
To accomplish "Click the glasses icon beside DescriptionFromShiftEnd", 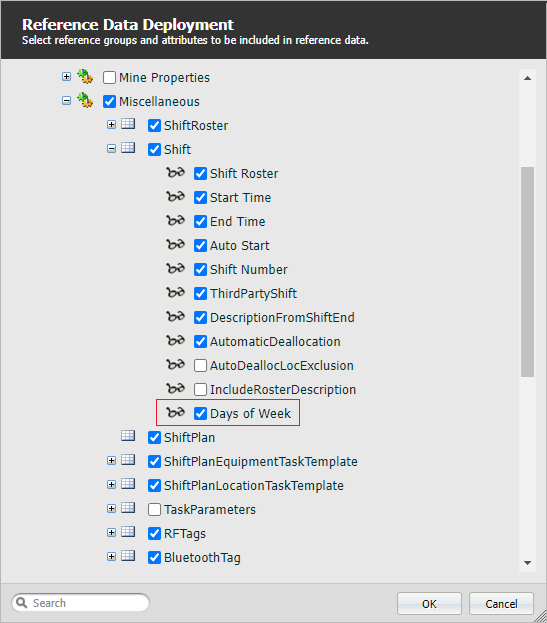I will 175,316.
